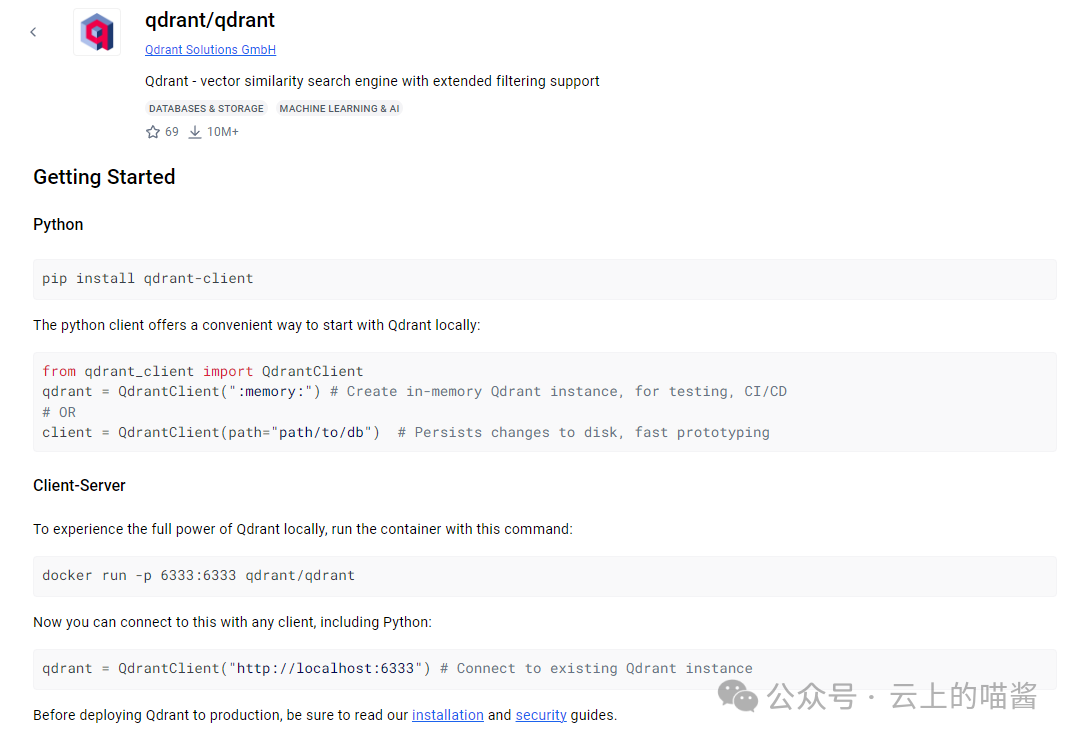Click the QdrantClient(":memory:") code line
This screenshot has width=1071, height=739.
415,391
